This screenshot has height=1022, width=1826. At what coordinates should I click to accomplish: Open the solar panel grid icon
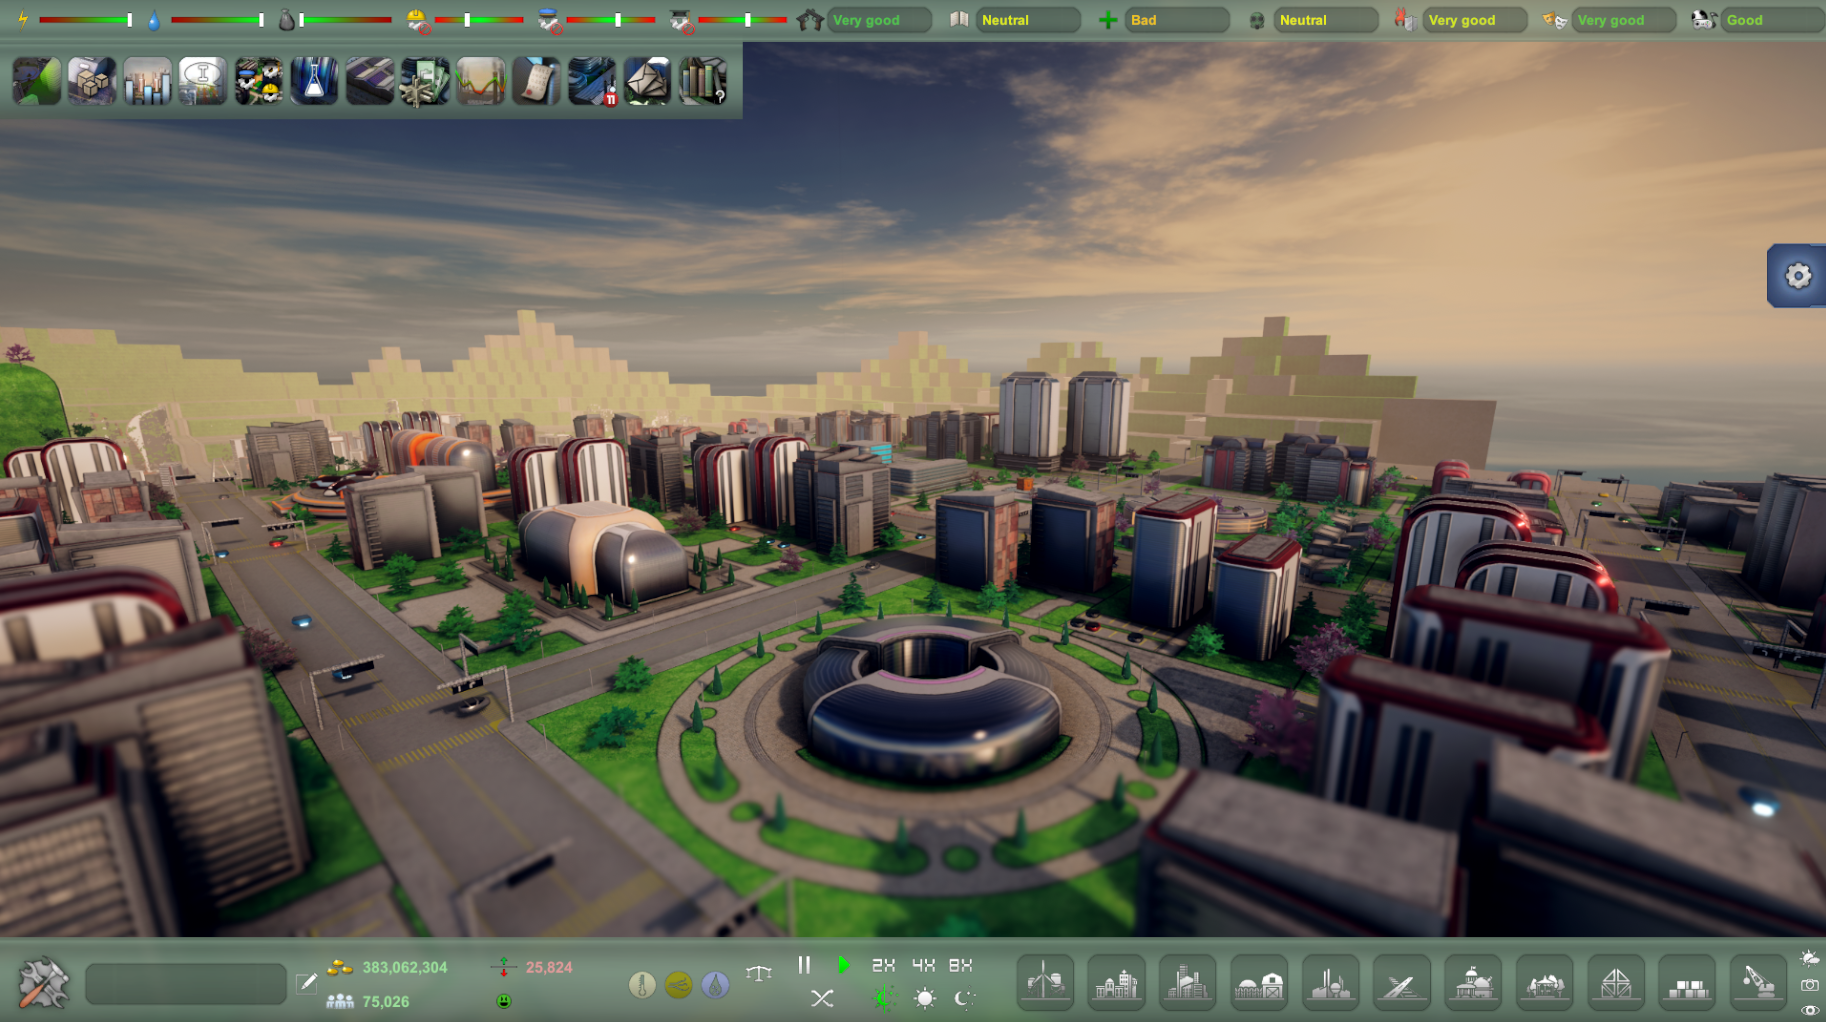[x=370, y=81]
